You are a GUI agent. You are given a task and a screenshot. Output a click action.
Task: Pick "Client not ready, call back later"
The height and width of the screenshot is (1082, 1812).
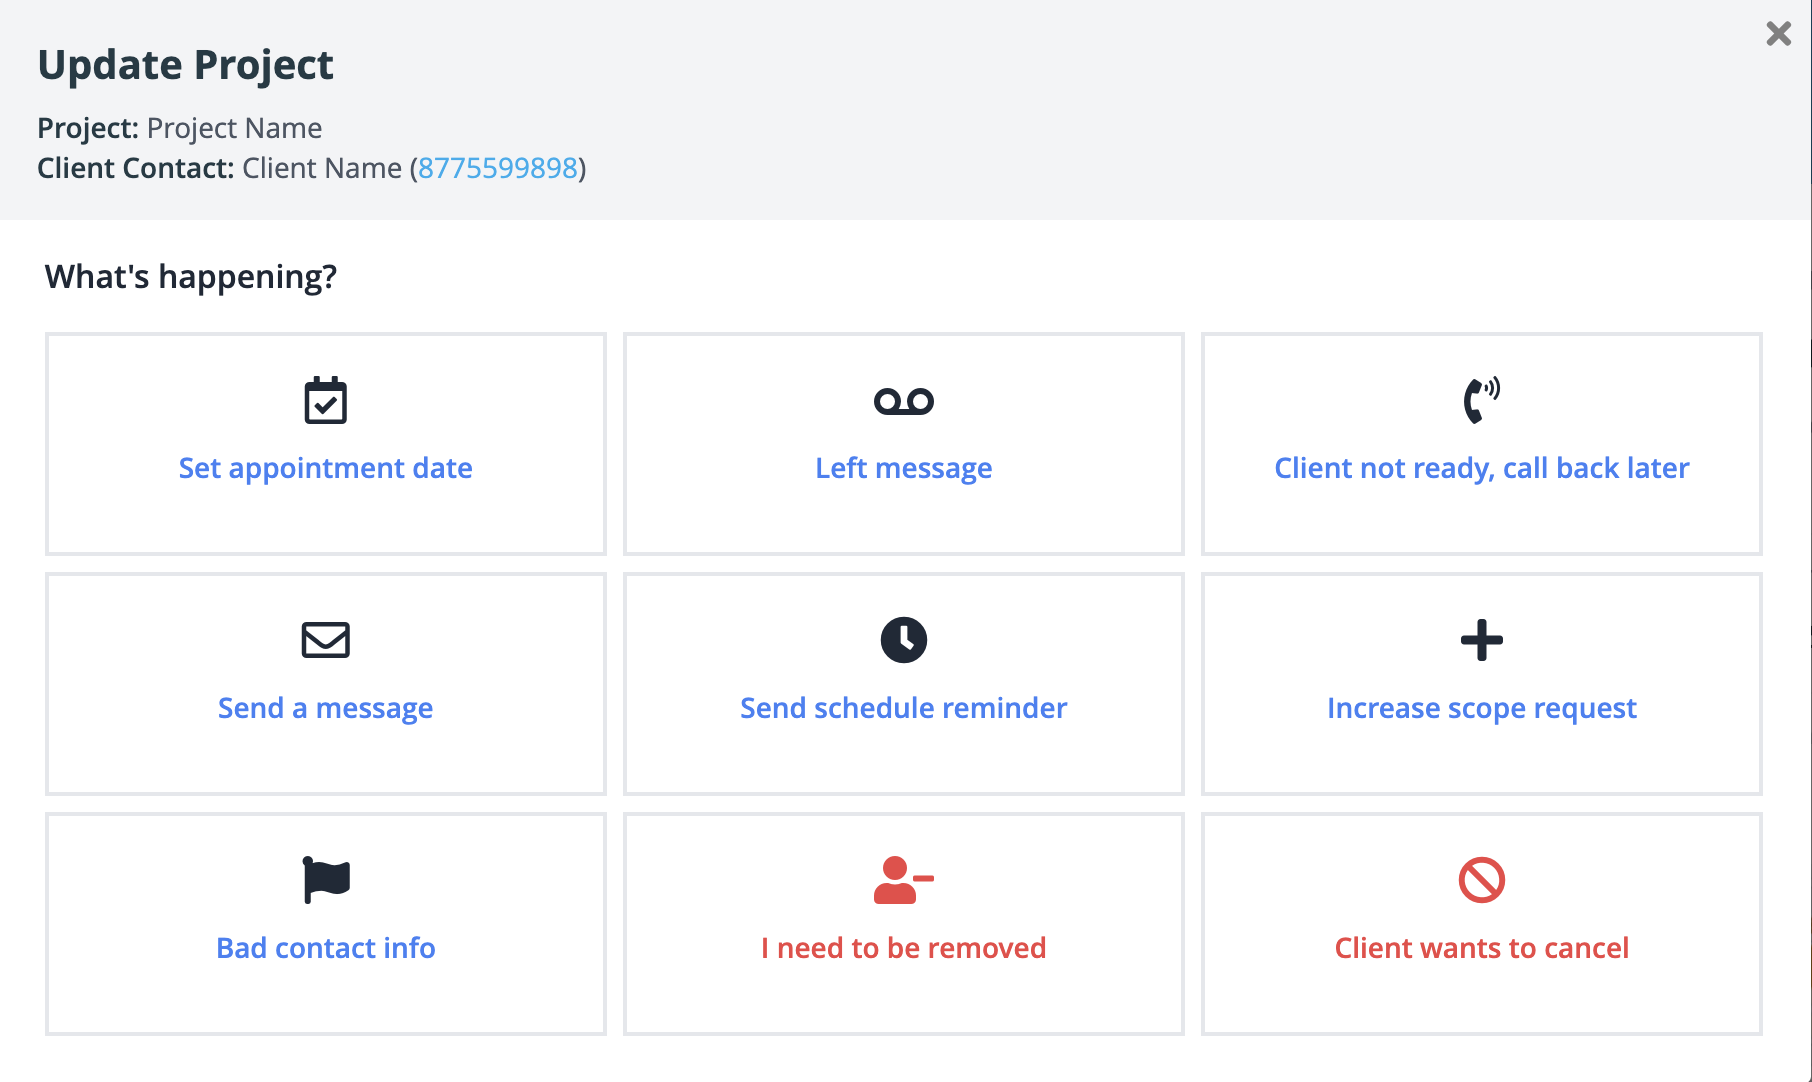tap(1481, 468)
